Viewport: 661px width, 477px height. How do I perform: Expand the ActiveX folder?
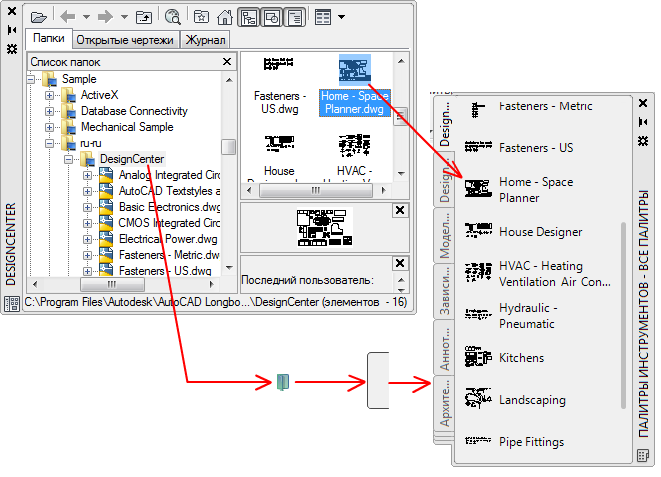click(49, 95)
